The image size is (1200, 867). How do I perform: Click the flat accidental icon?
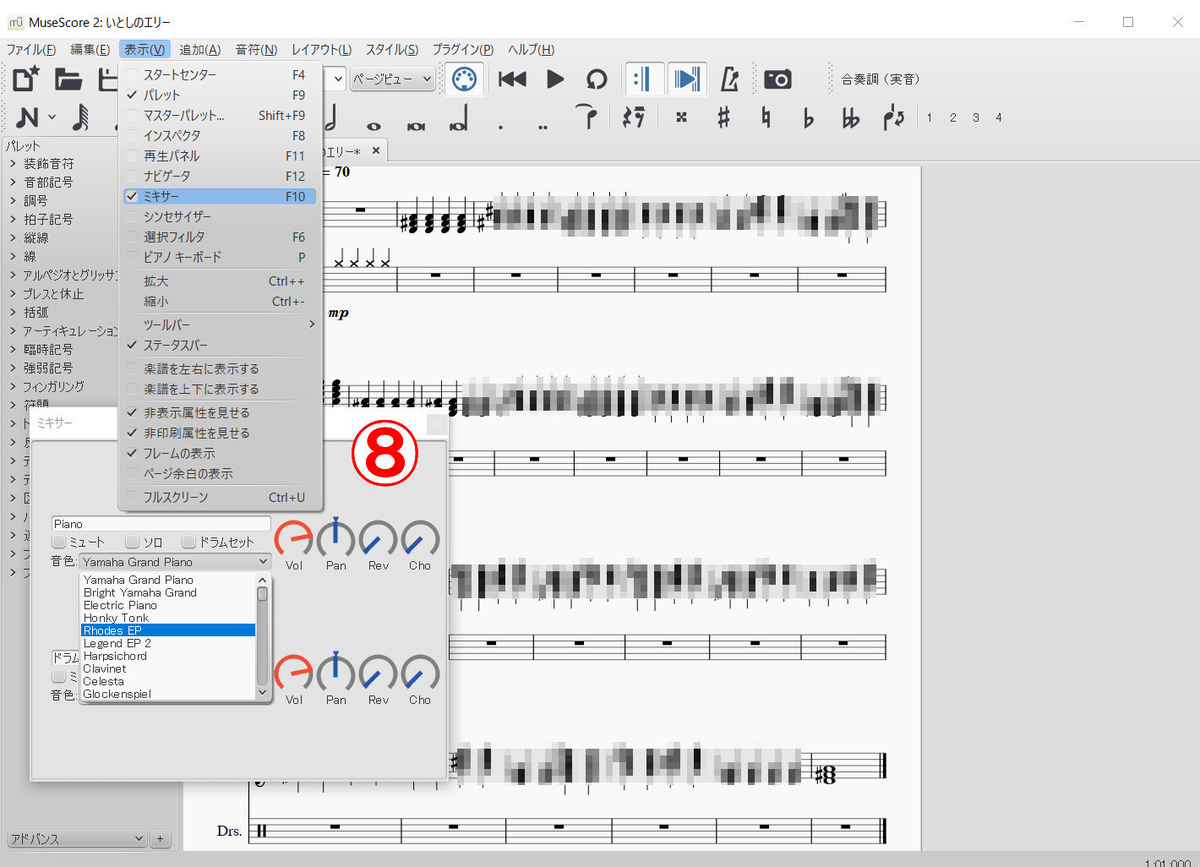[x=808, y=117]
